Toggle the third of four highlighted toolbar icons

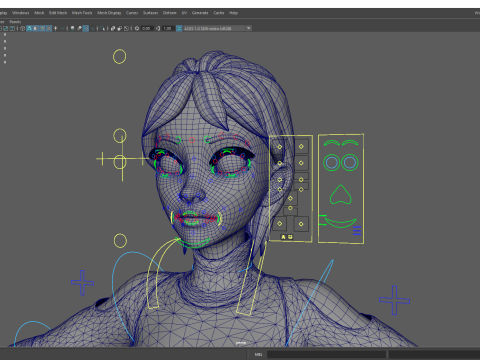point(42,28)
